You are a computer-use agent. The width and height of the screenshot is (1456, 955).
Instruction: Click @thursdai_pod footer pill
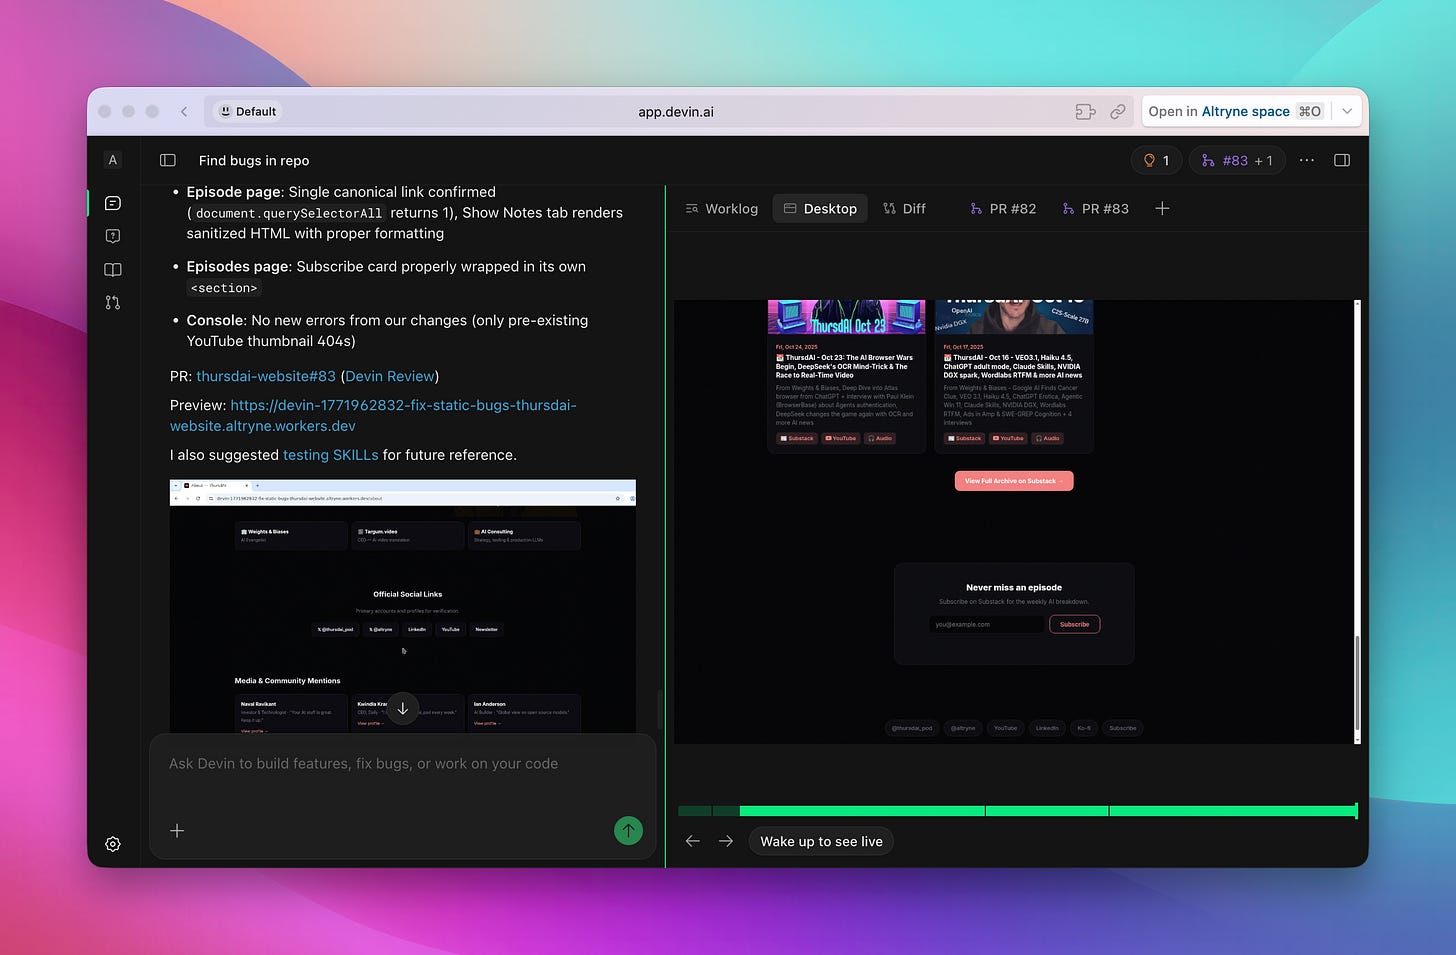click(x=912, y=728)
